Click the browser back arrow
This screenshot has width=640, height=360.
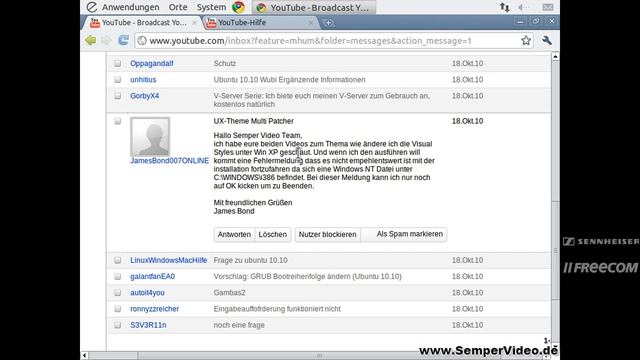[91, 40]
